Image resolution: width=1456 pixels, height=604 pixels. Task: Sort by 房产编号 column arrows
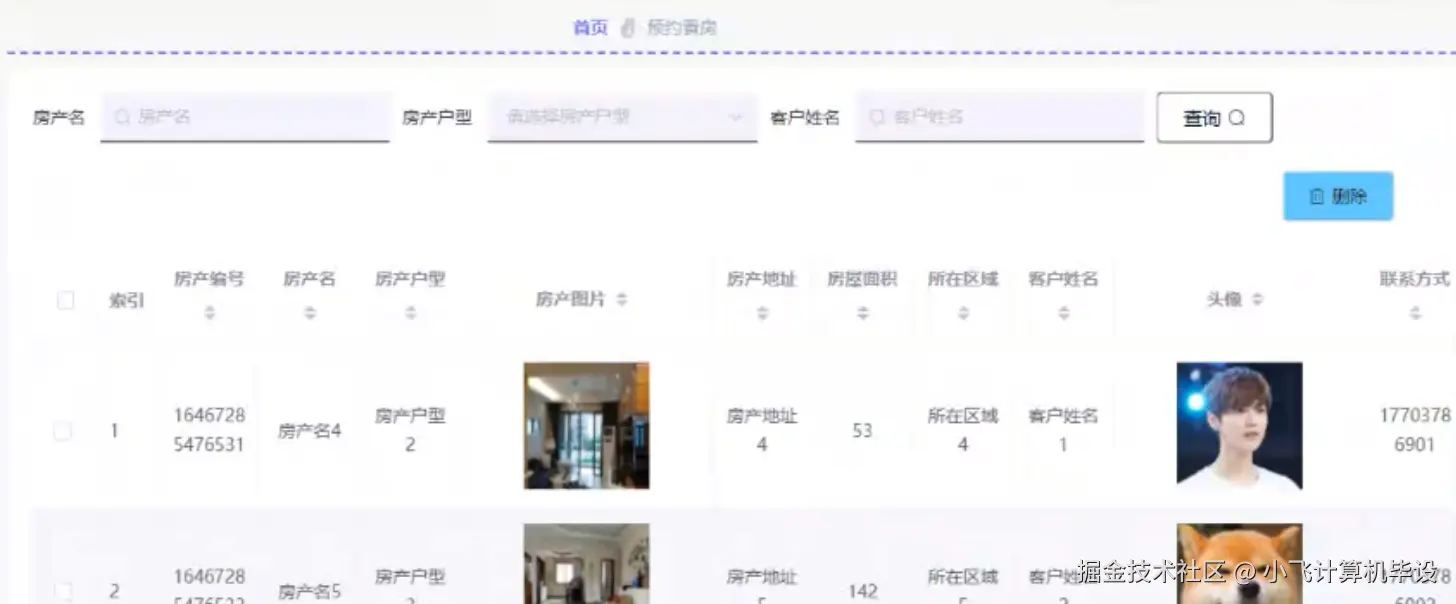coord(209,313)
